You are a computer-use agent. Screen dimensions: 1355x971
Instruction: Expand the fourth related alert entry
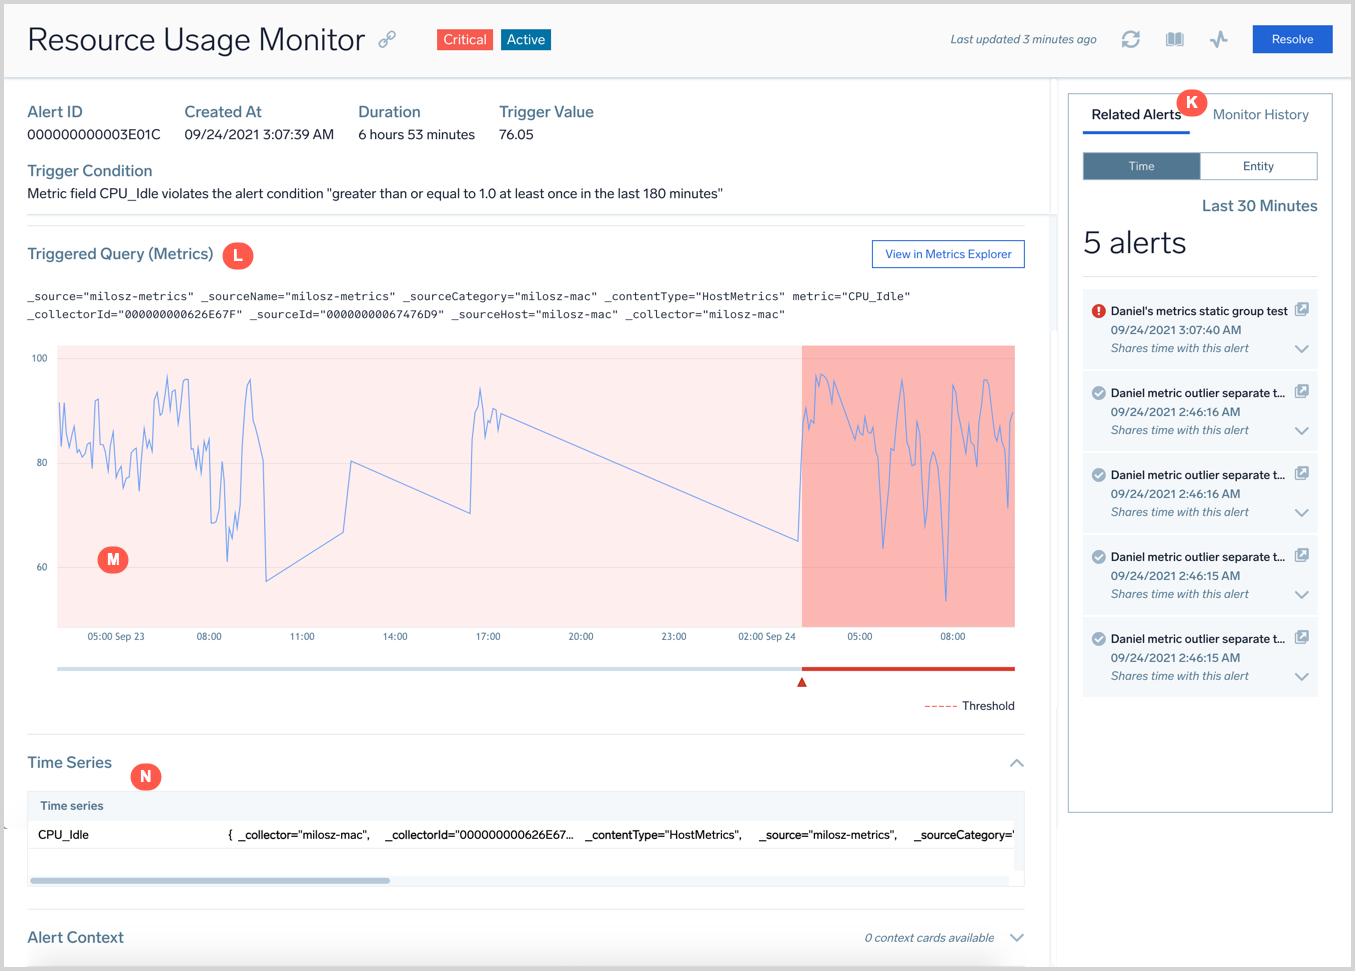coord(1301,595)
